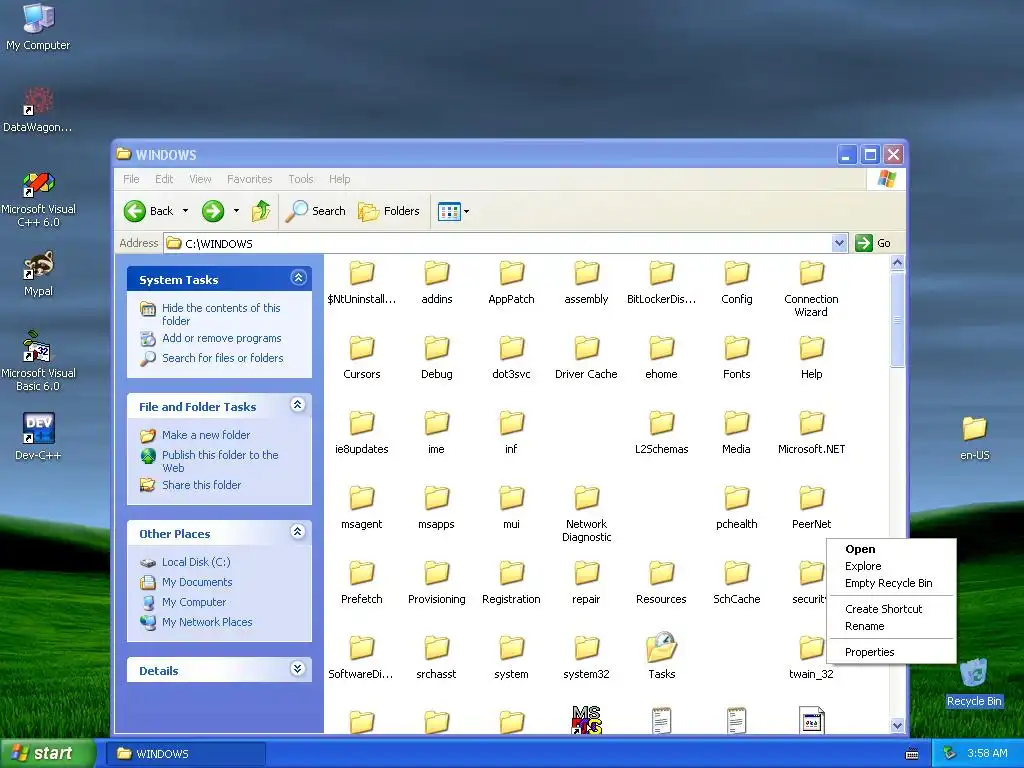Screen dimensions: 1024x768
Task: Go up one folder level icon
Action: (x=261, y=211)
